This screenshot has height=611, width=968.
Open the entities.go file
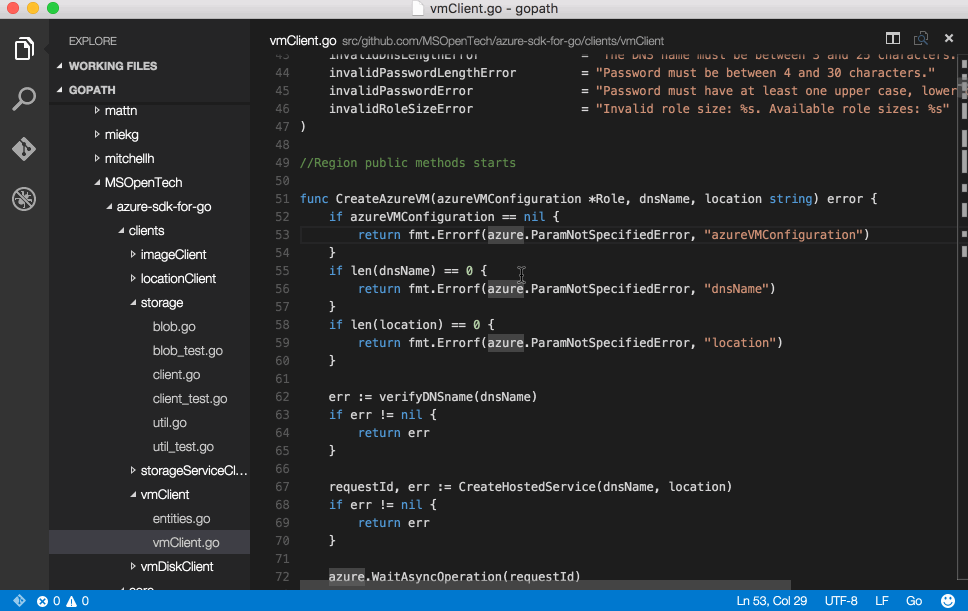point(184,518)
